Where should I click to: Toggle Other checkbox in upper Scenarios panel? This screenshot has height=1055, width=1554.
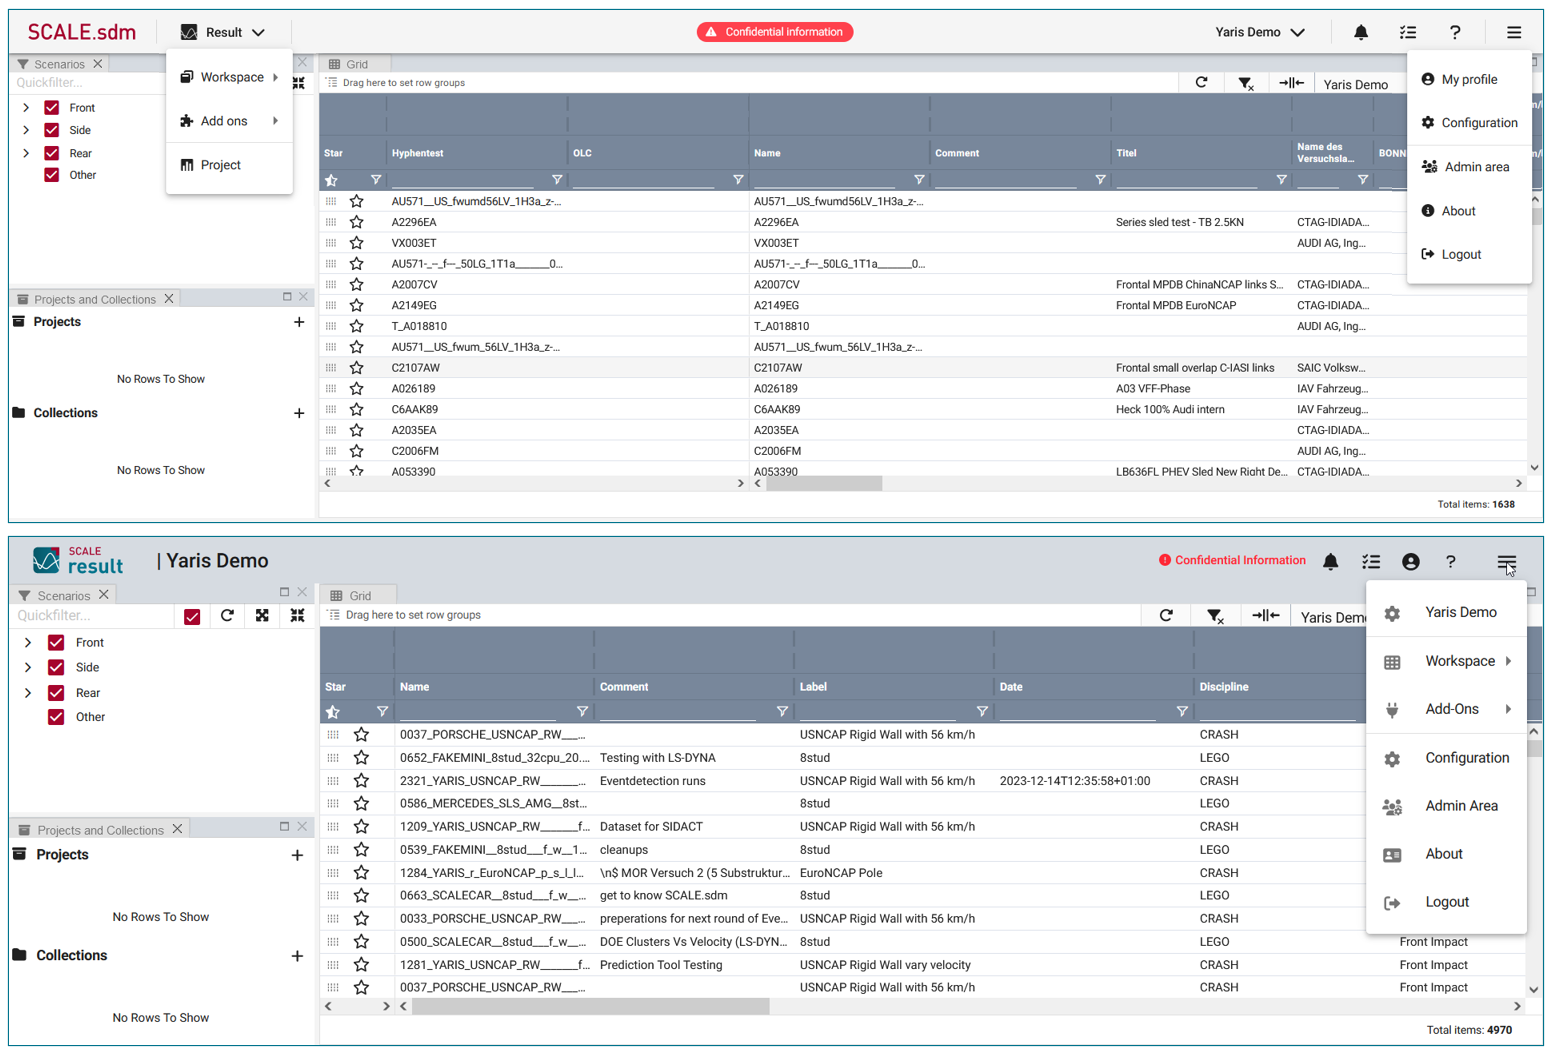(52, 175)
